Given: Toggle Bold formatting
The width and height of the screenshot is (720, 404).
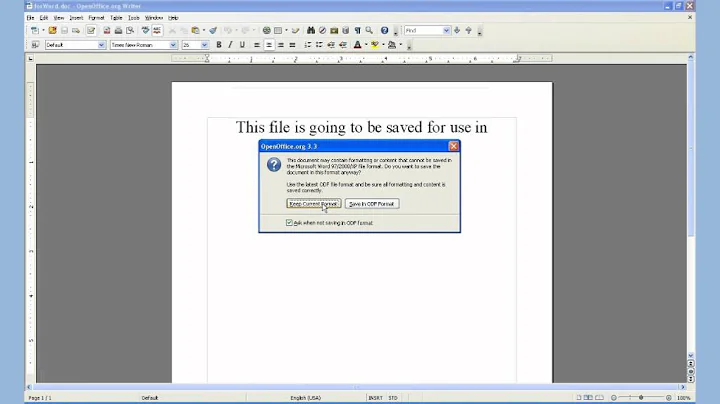Looking at the screenshot, I should 219,45.
